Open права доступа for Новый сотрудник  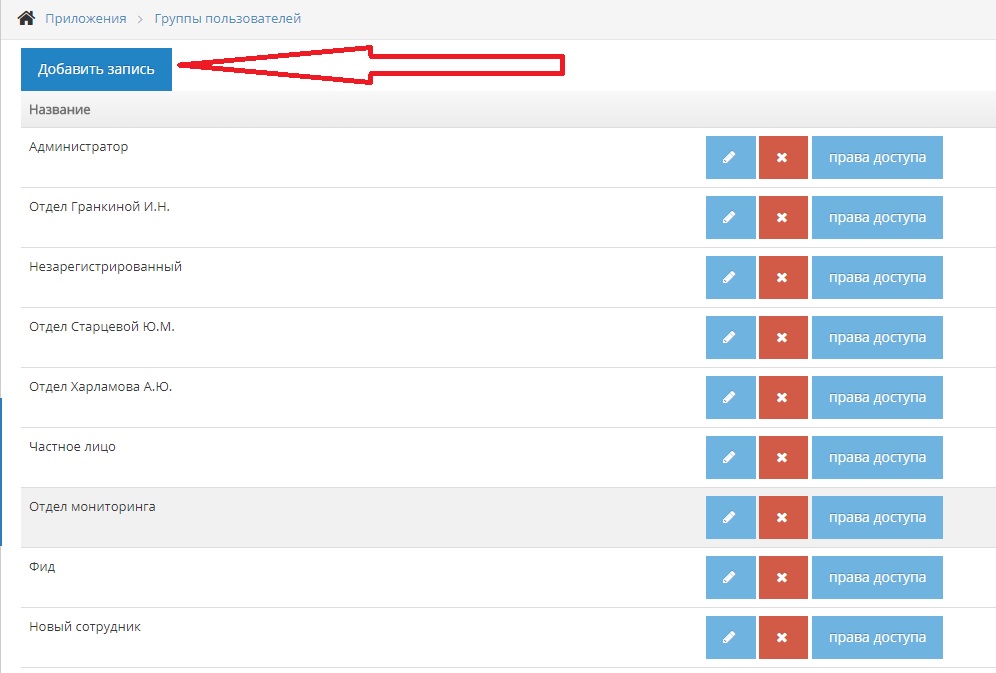pos(877,638)
